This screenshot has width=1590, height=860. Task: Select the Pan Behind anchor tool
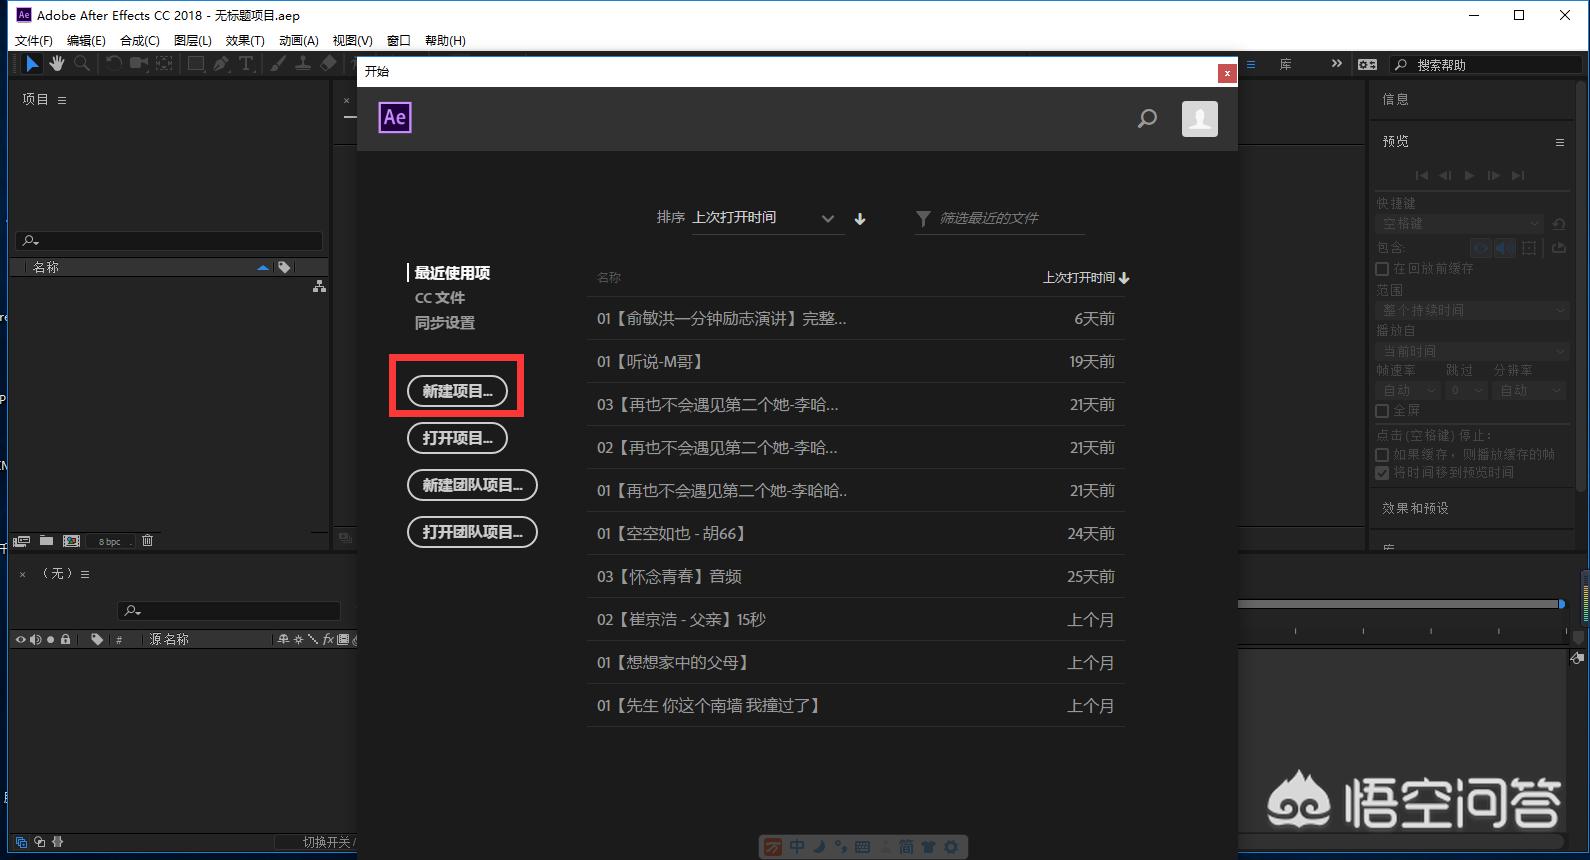click(164, 64)
